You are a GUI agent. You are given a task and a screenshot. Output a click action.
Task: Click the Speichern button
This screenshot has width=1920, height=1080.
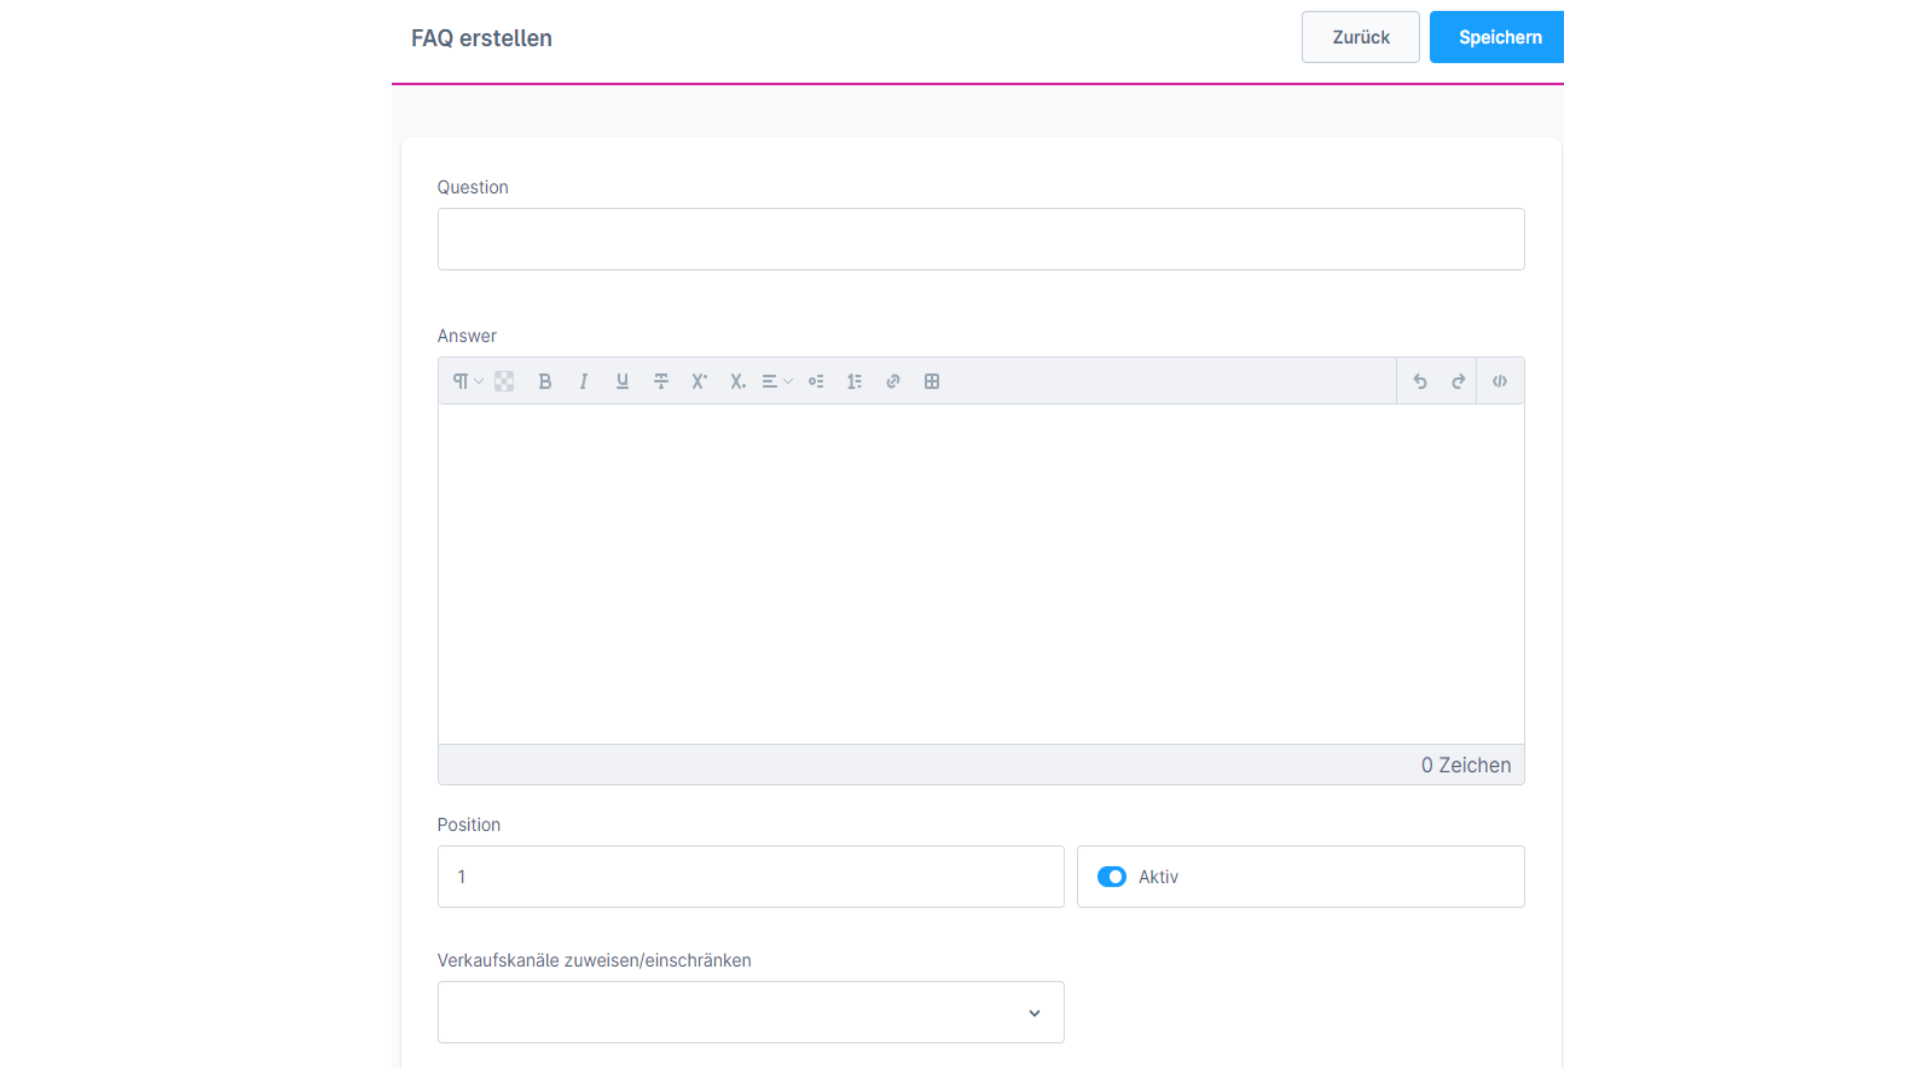1497,37
